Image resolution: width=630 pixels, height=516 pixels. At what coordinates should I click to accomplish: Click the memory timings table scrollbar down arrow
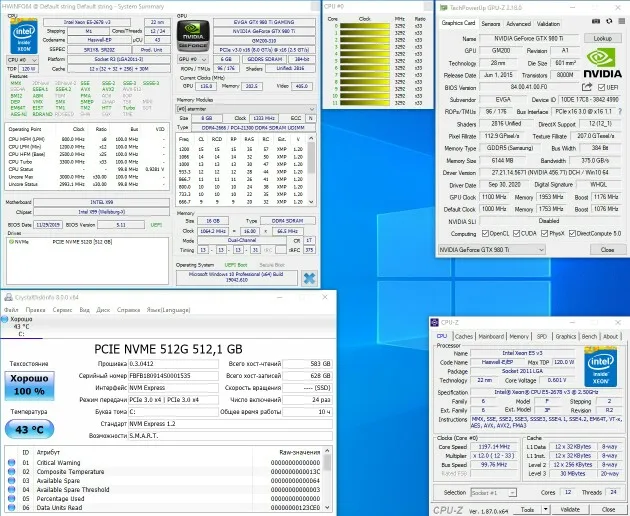tap(312, 202)
